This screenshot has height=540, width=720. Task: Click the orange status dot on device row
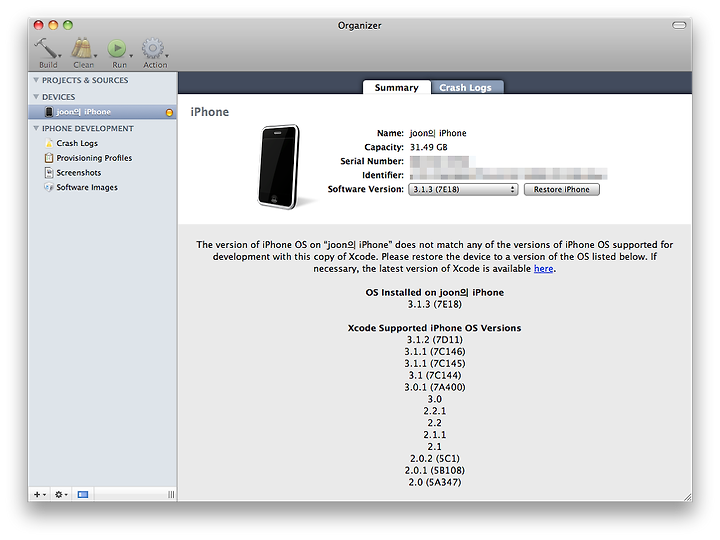(169, 112)
